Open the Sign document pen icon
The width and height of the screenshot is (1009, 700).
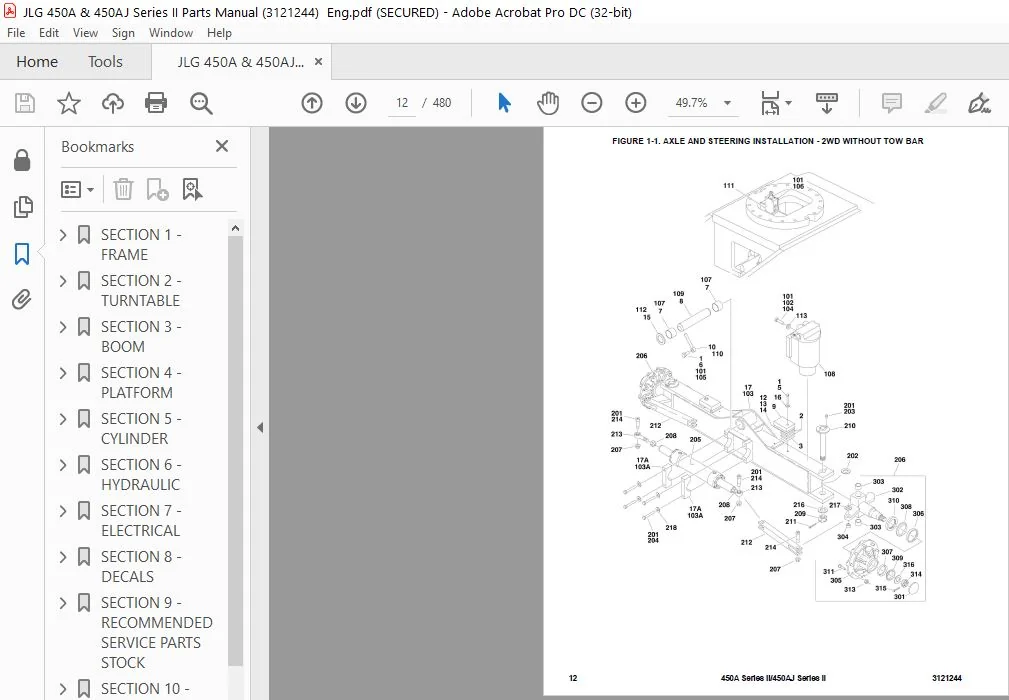pyautogui.click(x=979, y=103)
